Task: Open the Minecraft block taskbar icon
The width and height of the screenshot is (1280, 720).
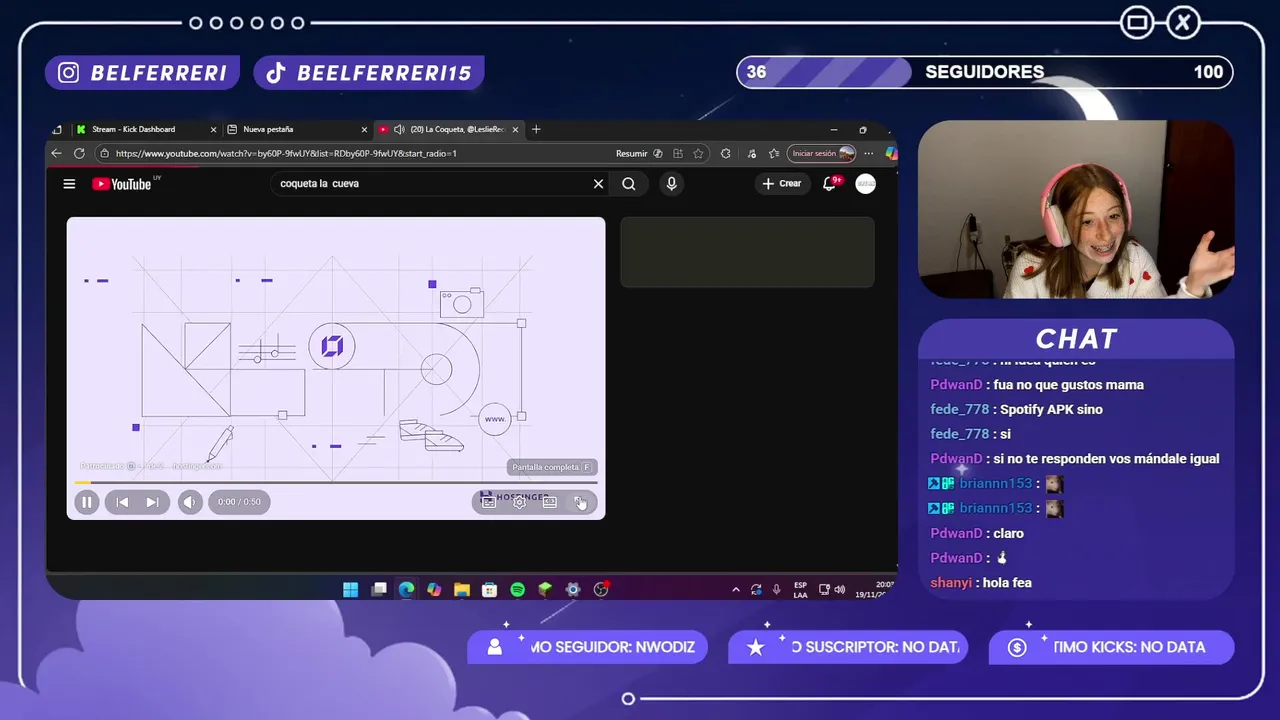Action: tap(545, 590)
